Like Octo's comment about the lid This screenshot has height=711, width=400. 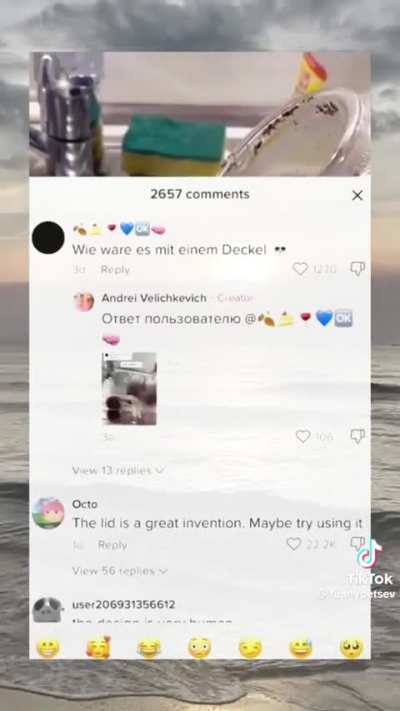point(294,544)
